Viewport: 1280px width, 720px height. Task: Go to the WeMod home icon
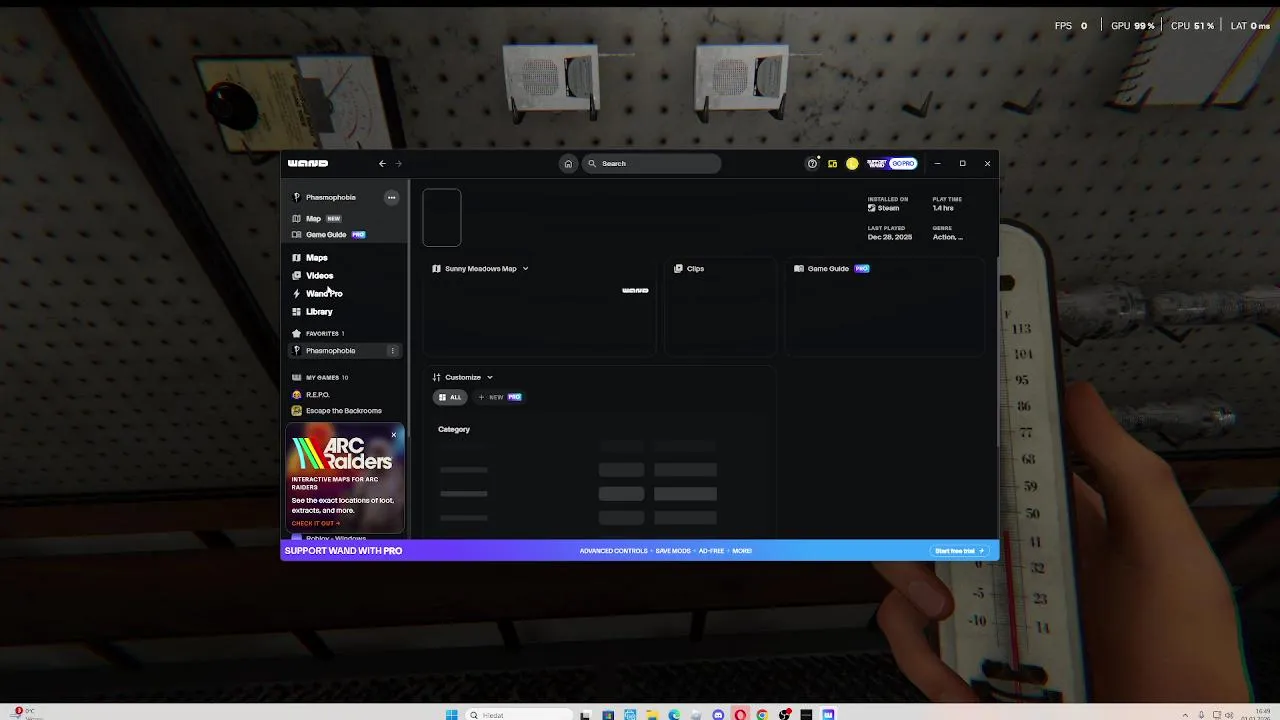pos(568,164)
